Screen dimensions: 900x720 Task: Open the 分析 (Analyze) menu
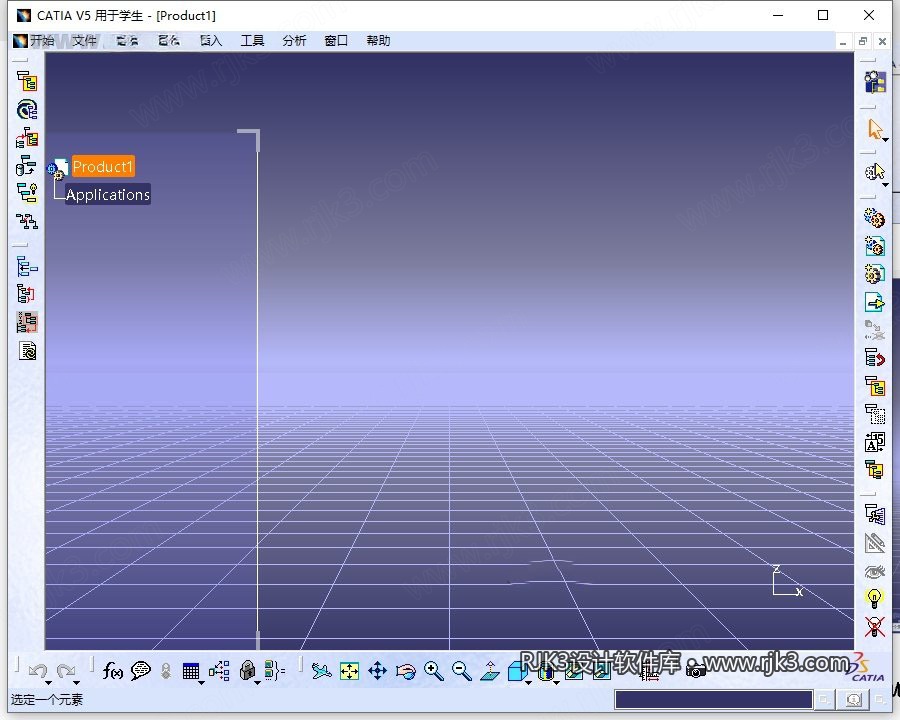[x=294, y=41]
